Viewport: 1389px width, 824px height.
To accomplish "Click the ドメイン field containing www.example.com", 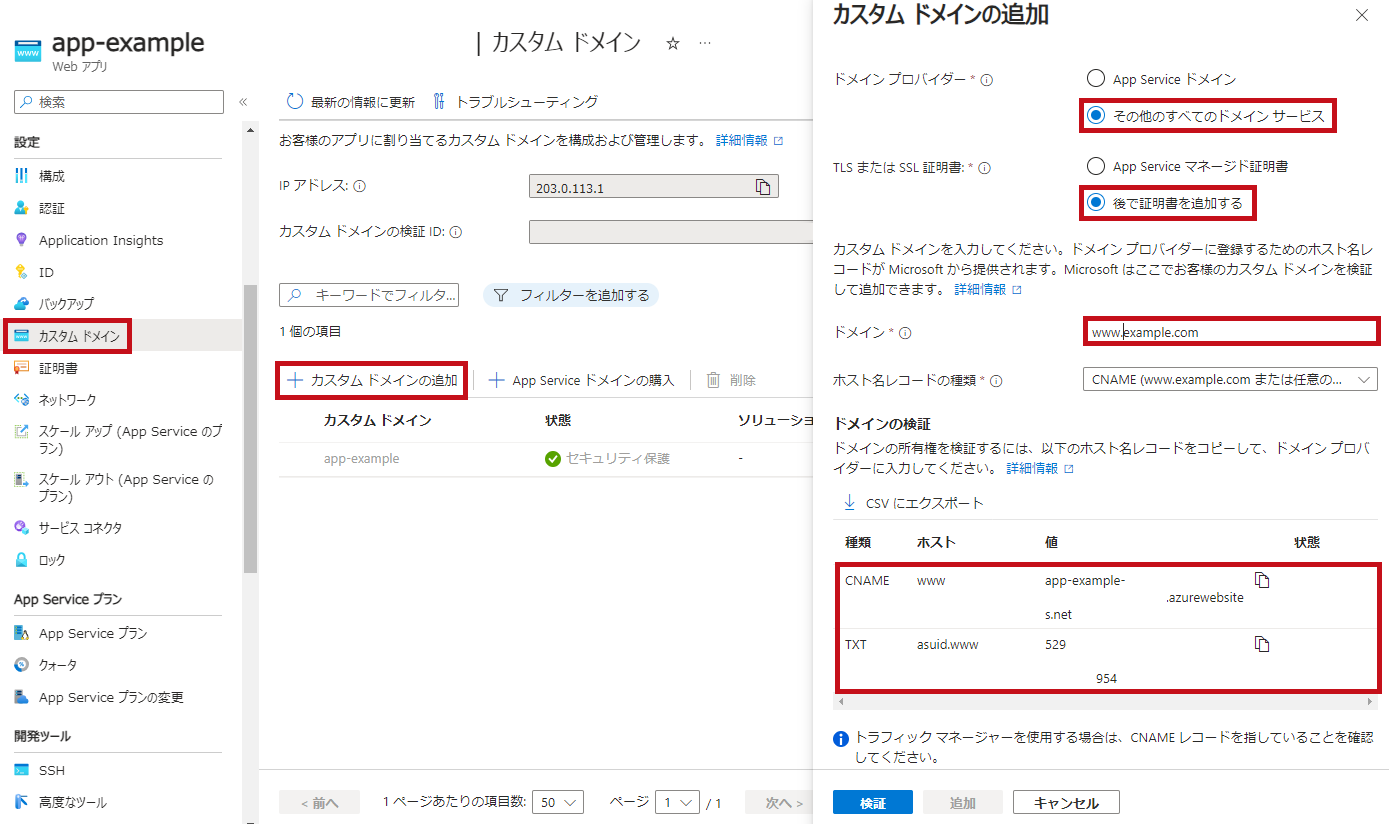I will 1232,332.
